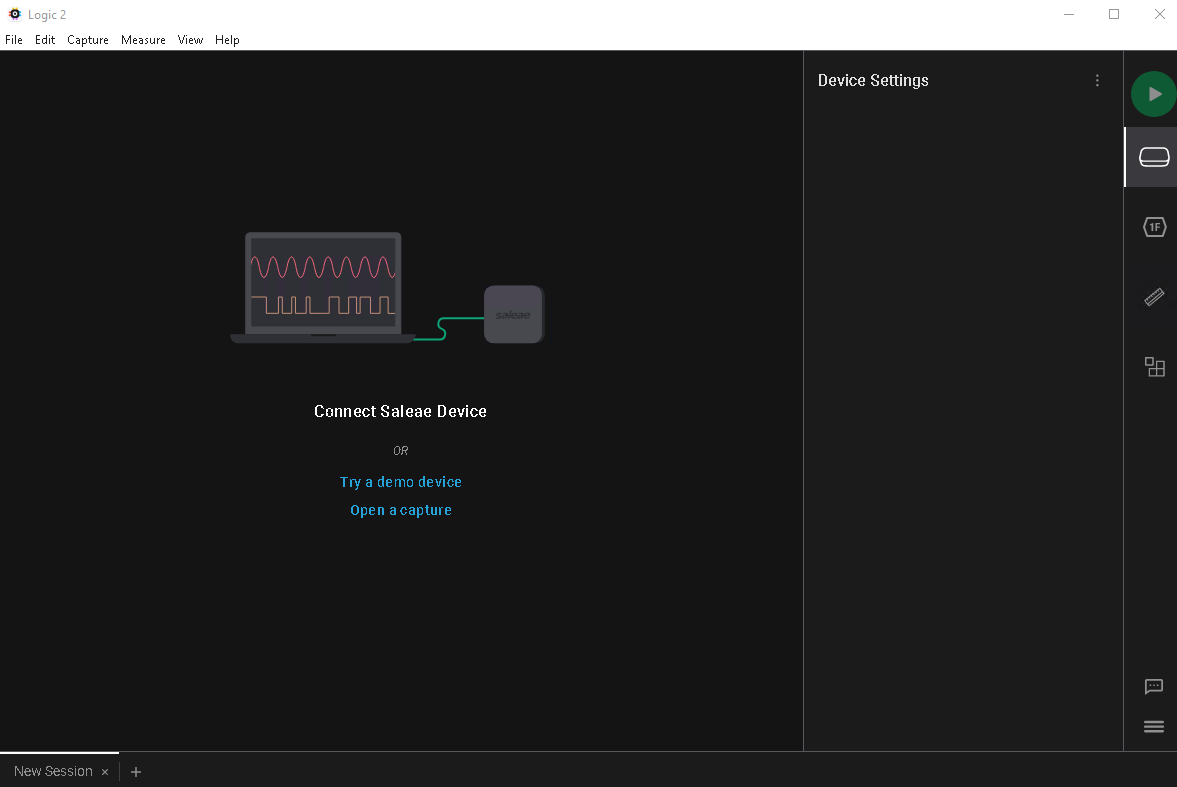
Task: Click the Try a demo device link
Action: 401,482
